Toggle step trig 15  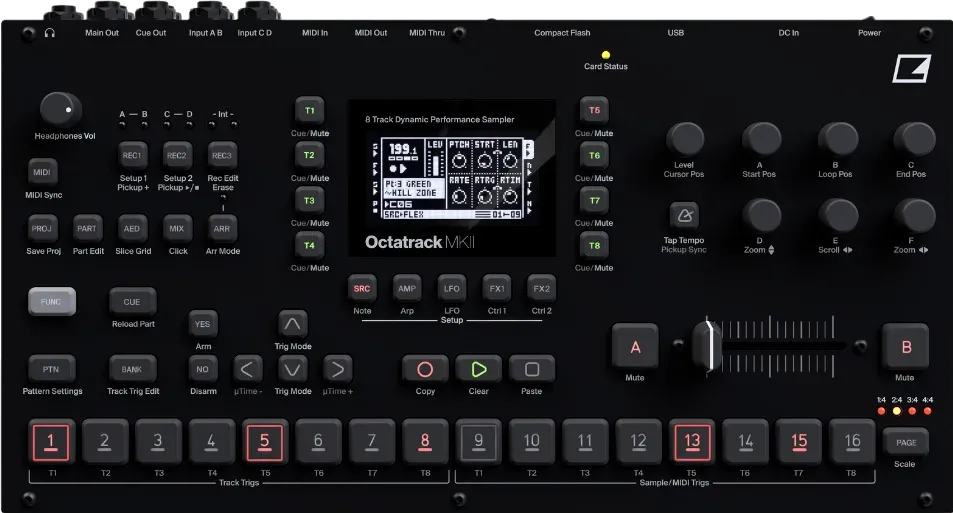[x=799, y=442]
